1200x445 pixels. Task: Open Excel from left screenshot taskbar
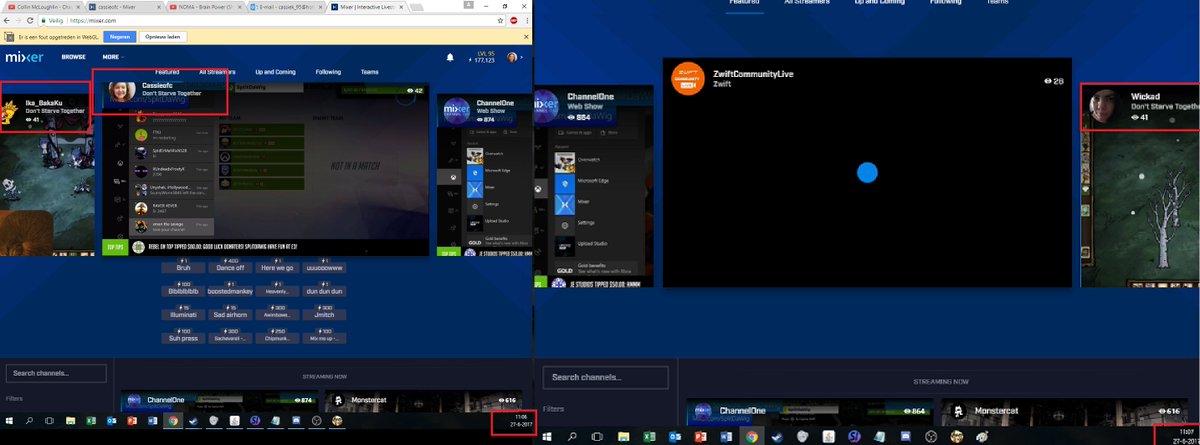91,422
